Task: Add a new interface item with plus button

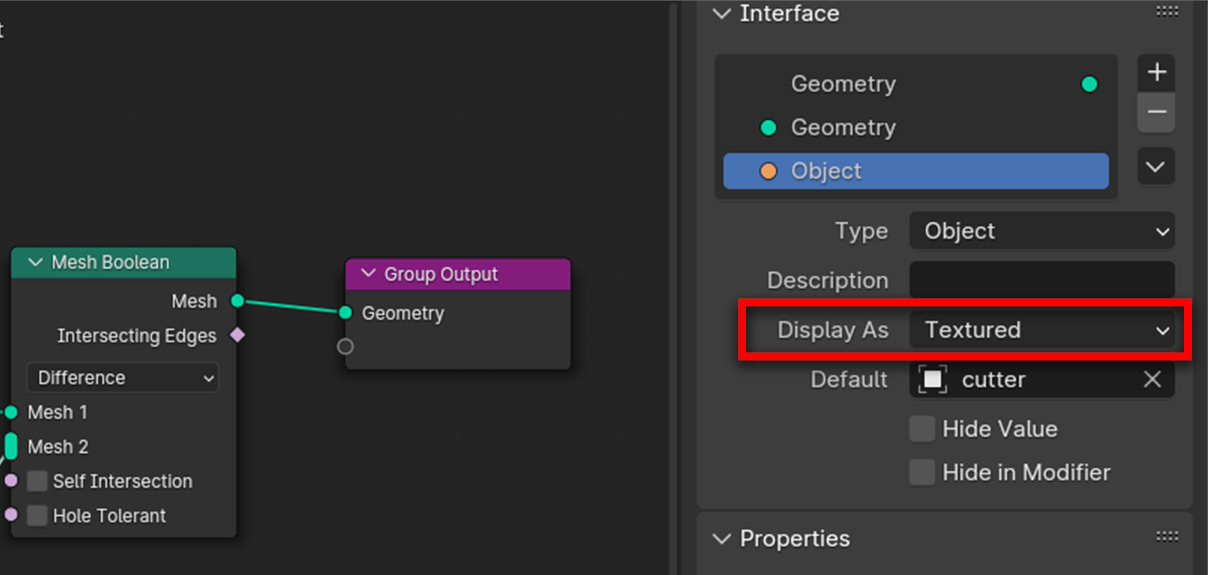Action: [x=1156, y=73]
